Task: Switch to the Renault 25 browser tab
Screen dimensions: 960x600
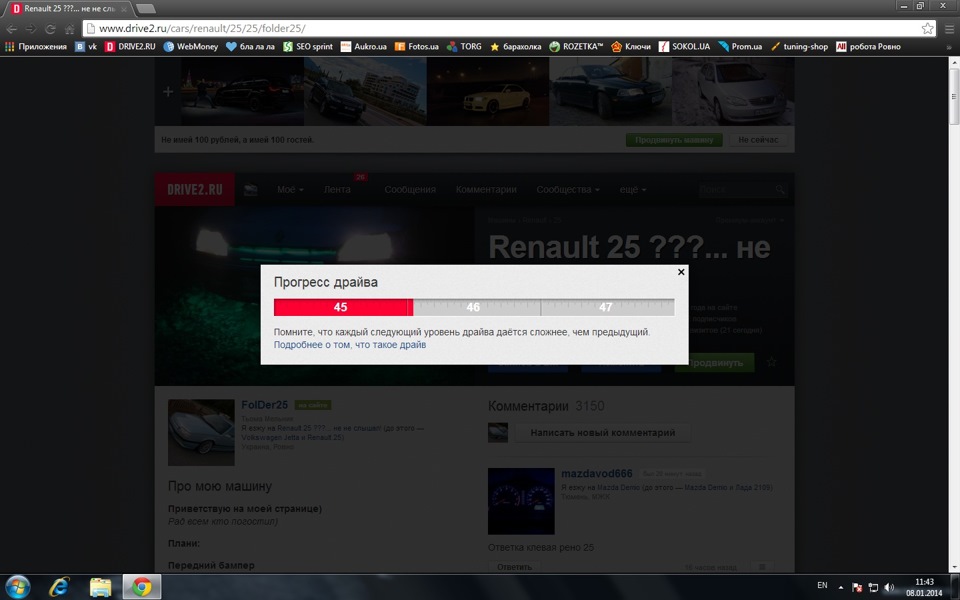Action: pyautogui.click(x=69, y=9)
